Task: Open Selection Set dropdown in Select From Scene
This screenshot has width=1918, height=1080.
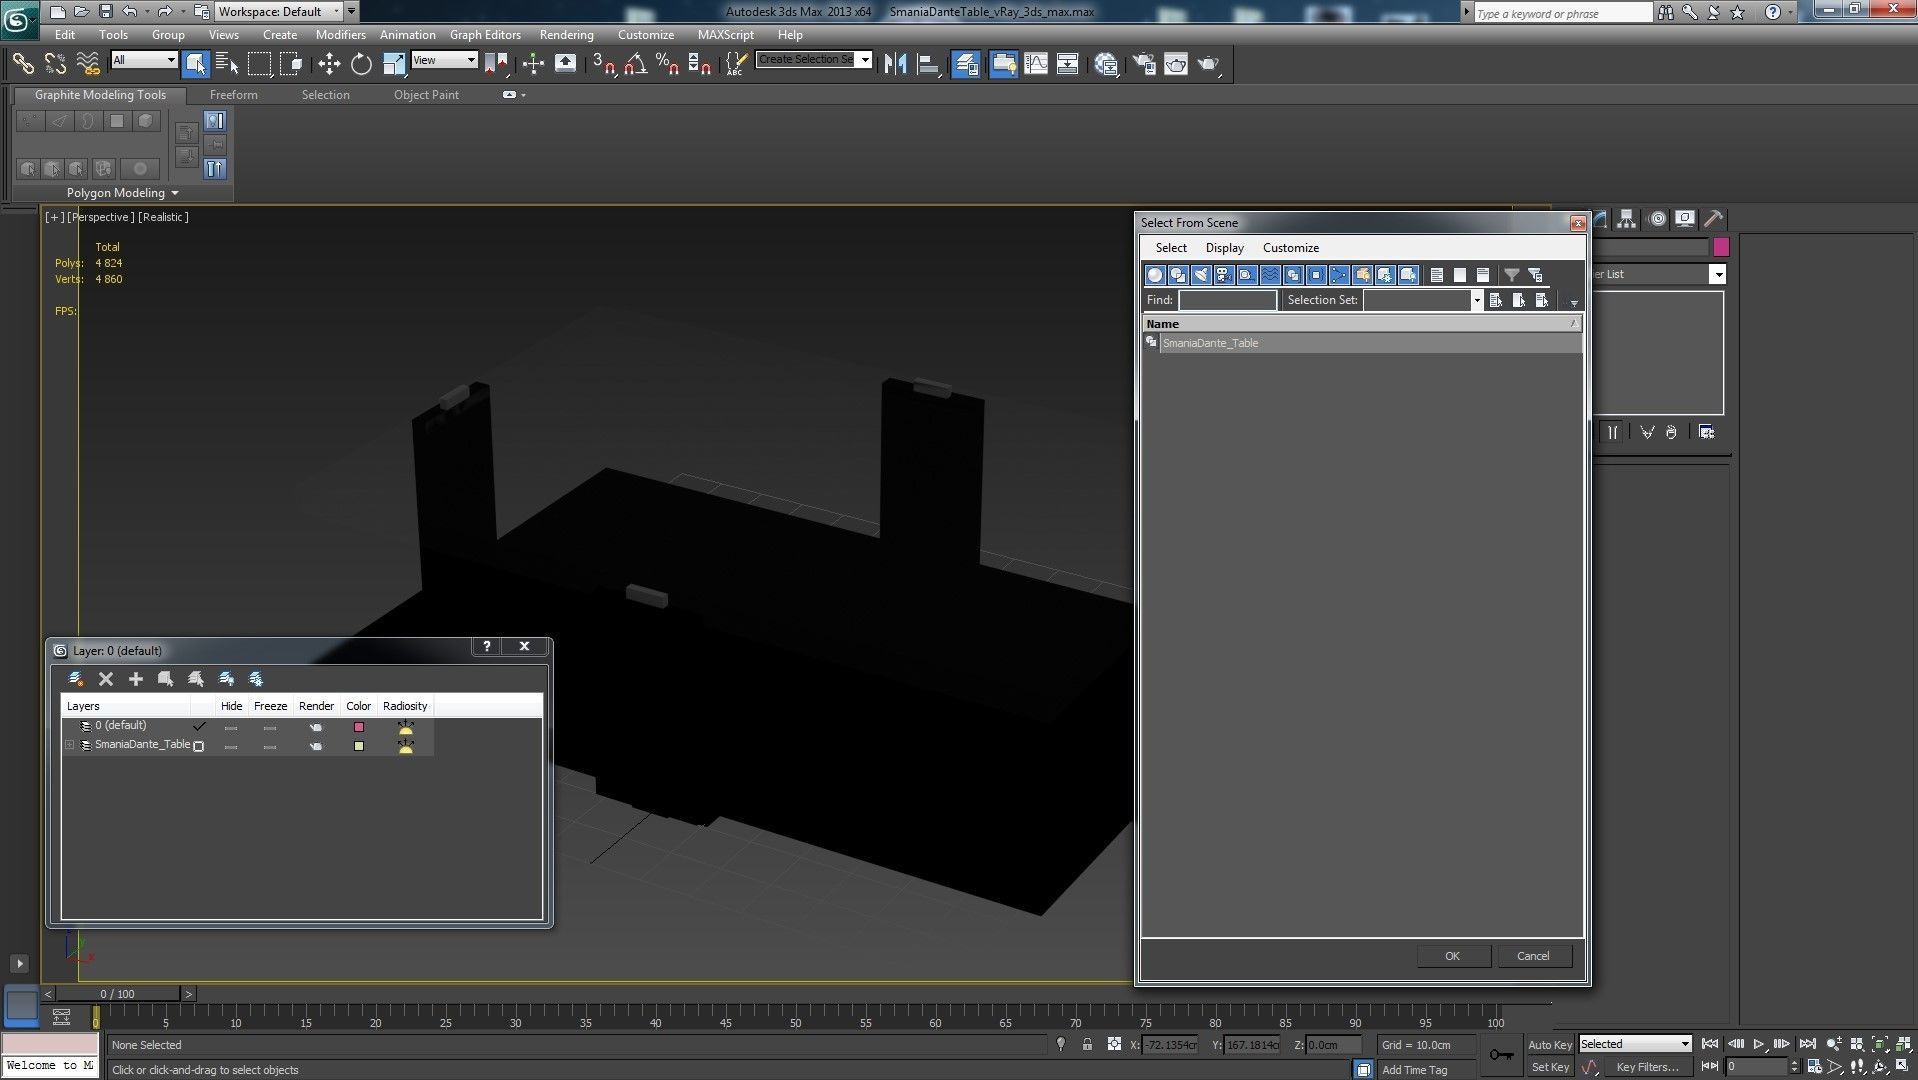Action: tap(1476, 300)
